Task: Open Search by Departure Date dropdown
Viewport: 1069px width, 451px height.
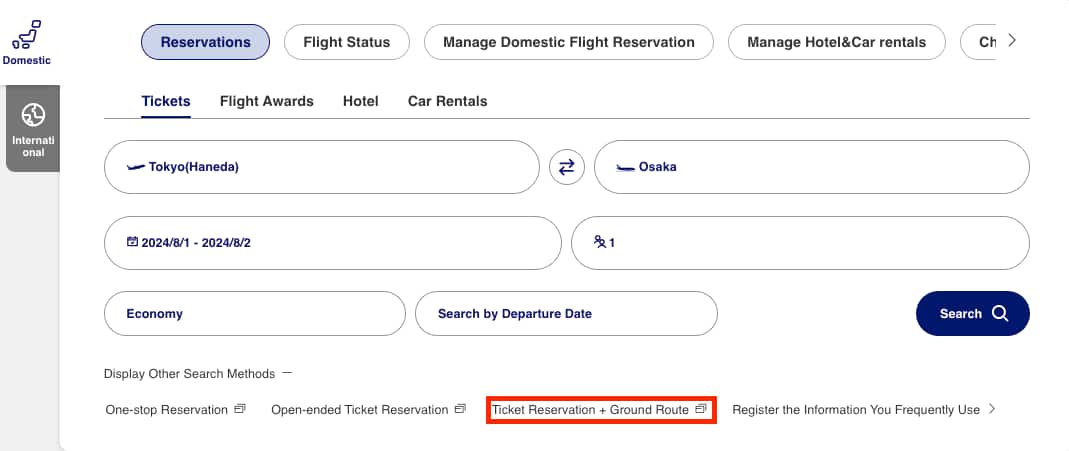Action: point(566,314)
